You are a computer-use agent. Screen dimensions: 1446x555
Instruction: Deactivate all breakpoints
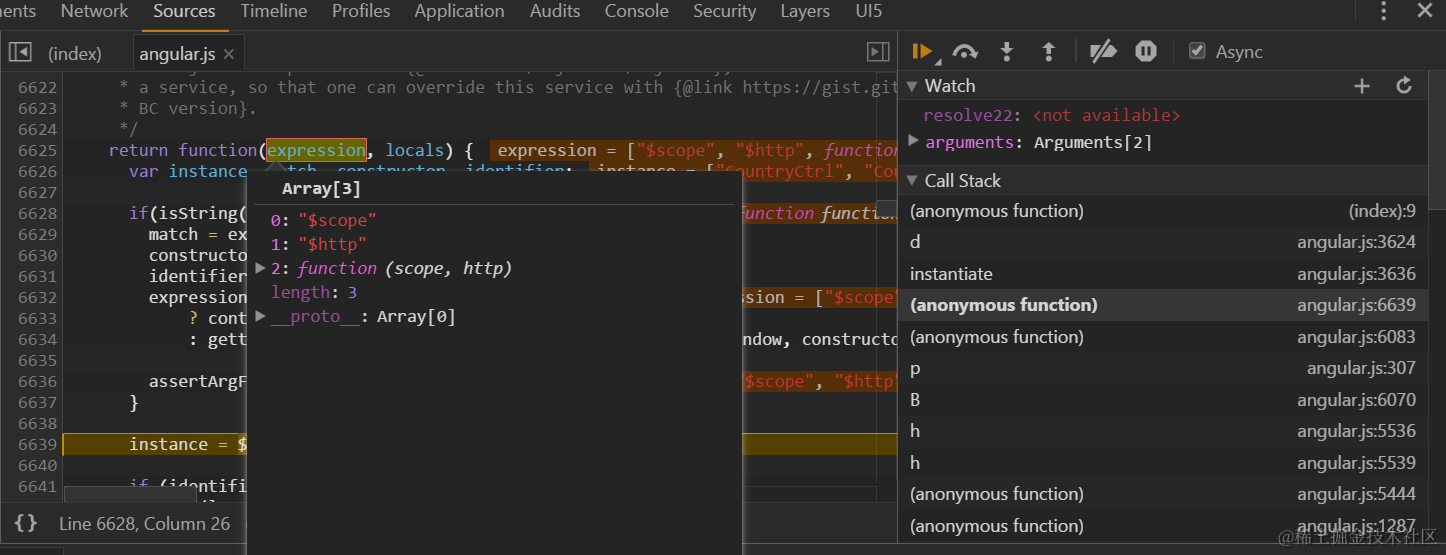[1102, 52]
